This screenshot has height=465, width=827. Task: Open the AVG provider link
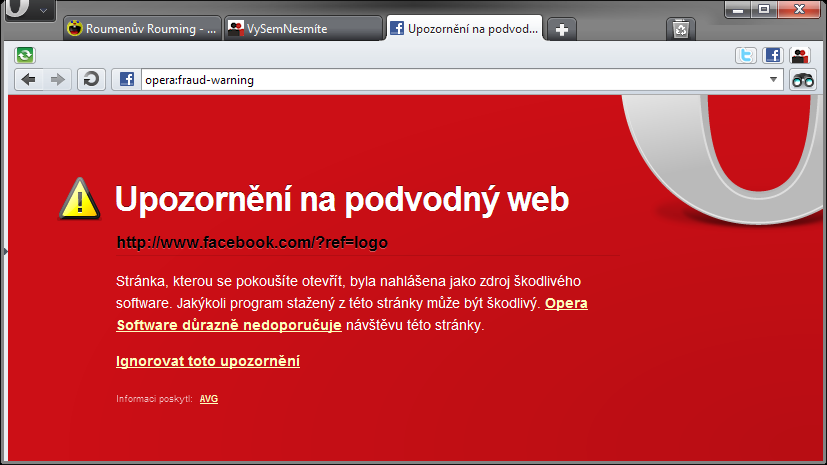(x=209, y=399)
